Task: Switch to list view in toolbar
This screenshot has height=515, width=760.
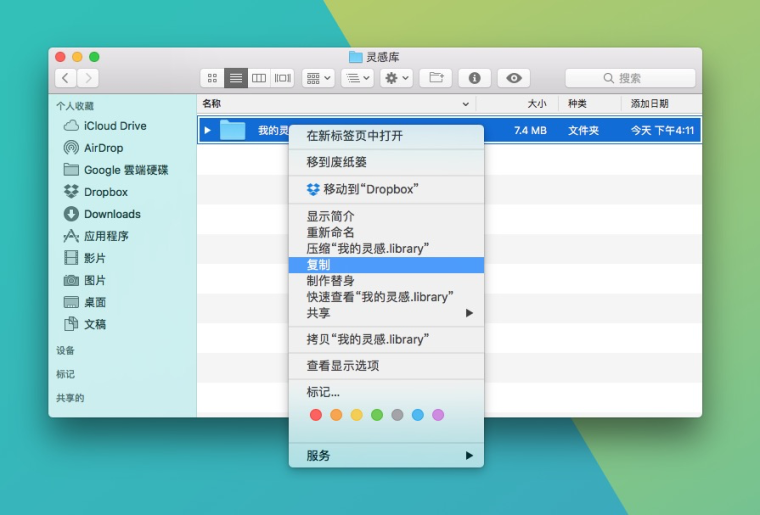Action: coord(236,78)
